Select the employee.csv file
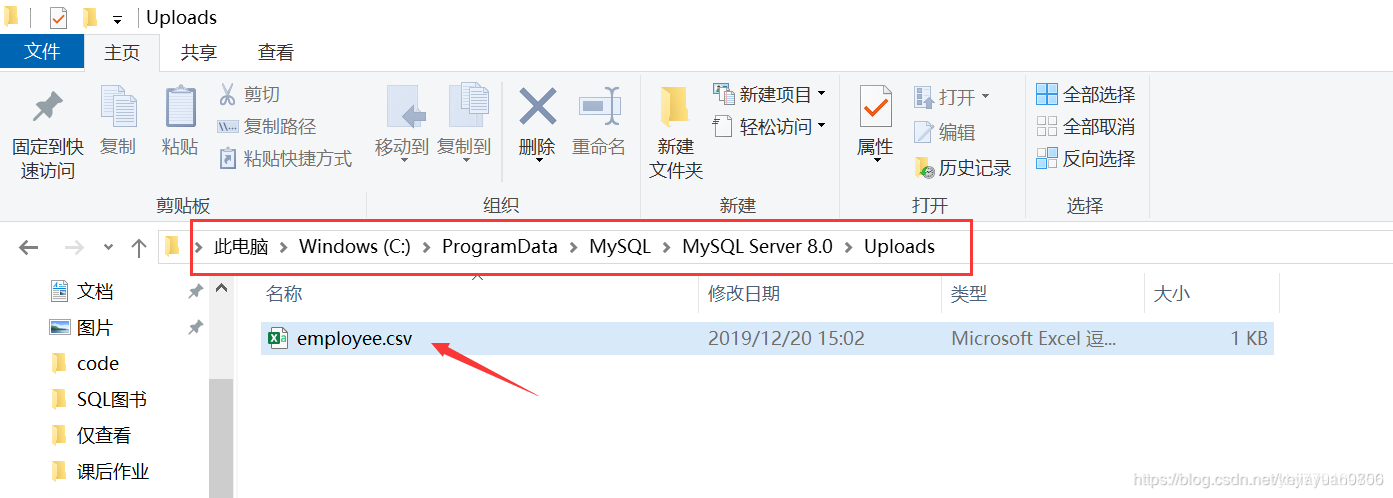The width and height of the screenshot is (1393, 498). pyautogui.click(x=767, y=338)
